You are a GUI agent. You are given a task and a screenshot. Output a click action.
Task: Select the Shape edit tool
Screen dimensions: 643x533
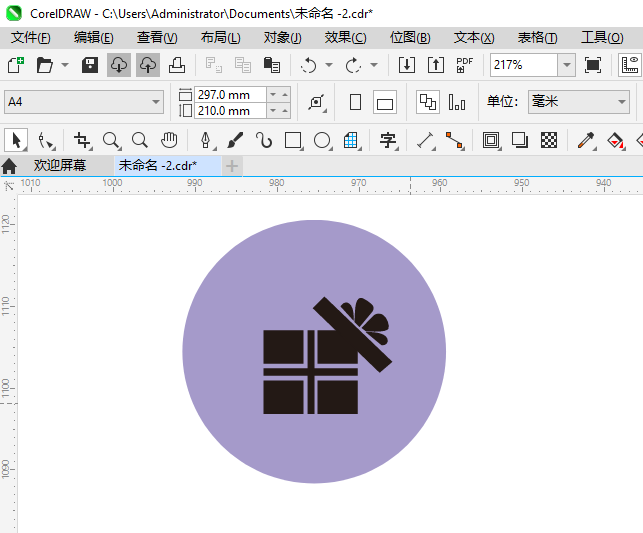(46, 141)
